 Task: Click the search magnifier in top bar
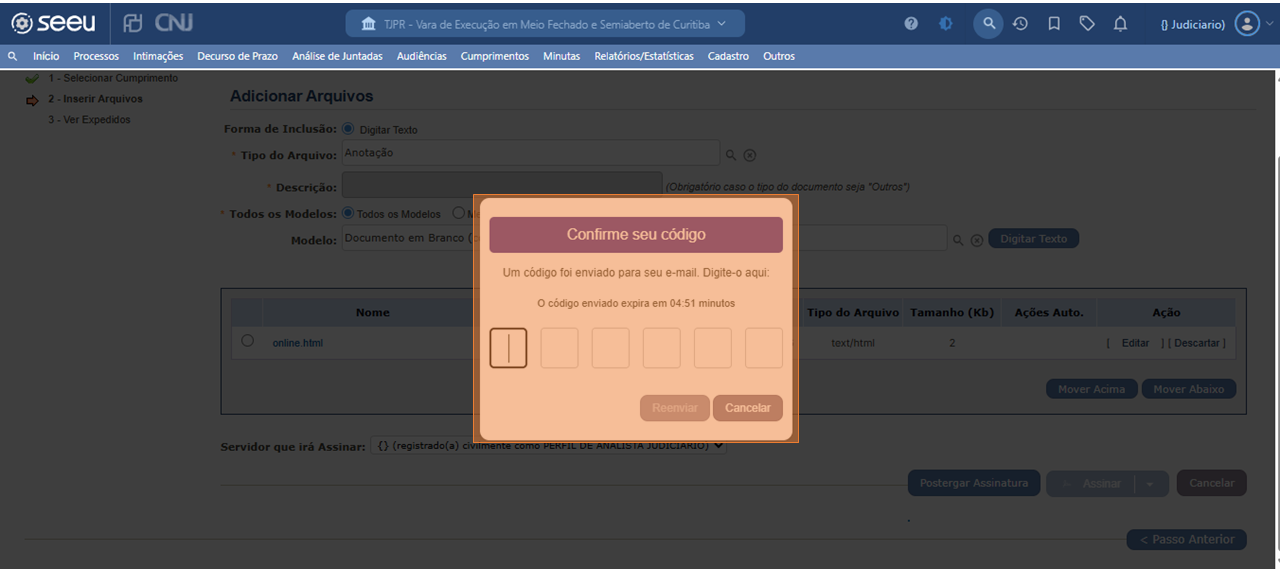[x=988, y=24]
